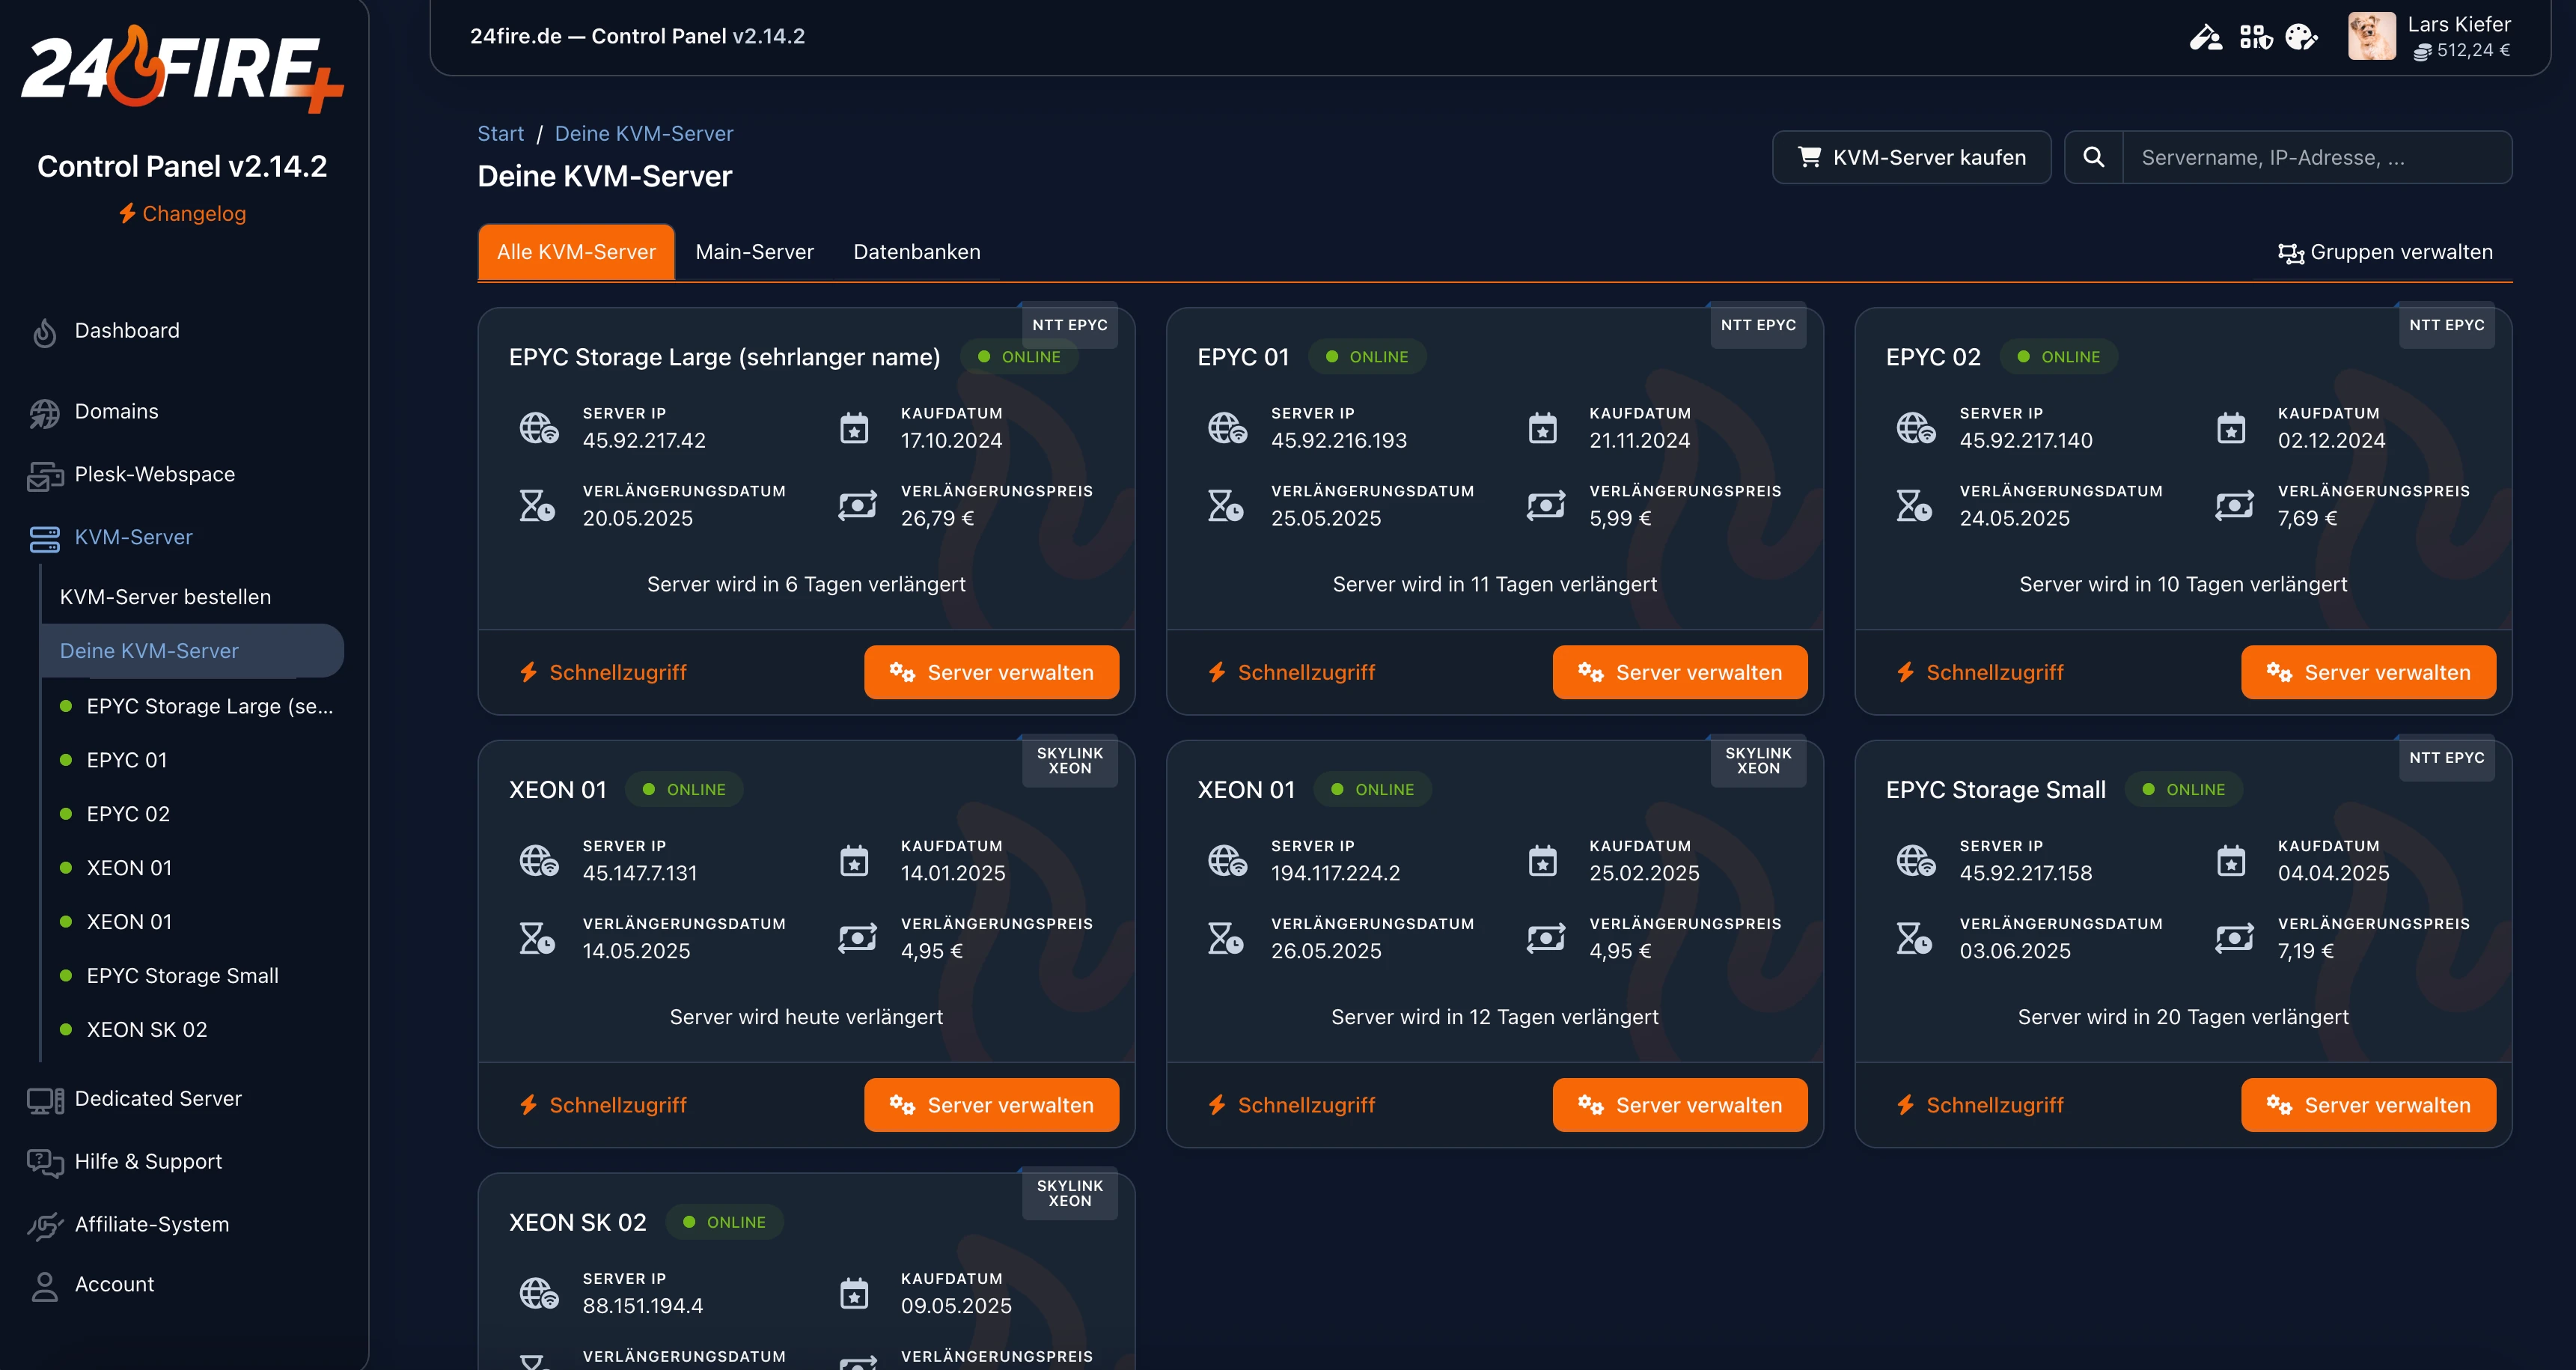Open XEON SK 02 in sidebar list
The image size is (2576, 1370).
[147, 1030]
